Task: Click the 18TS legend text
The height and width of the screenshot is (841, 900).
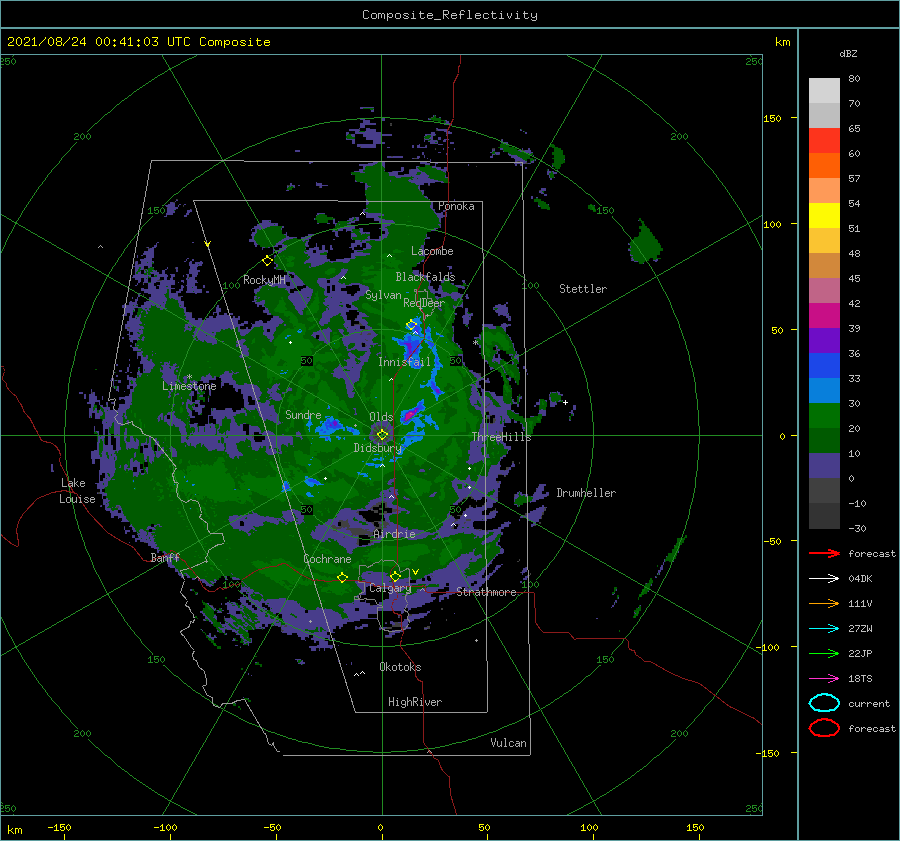Action: 860,678
